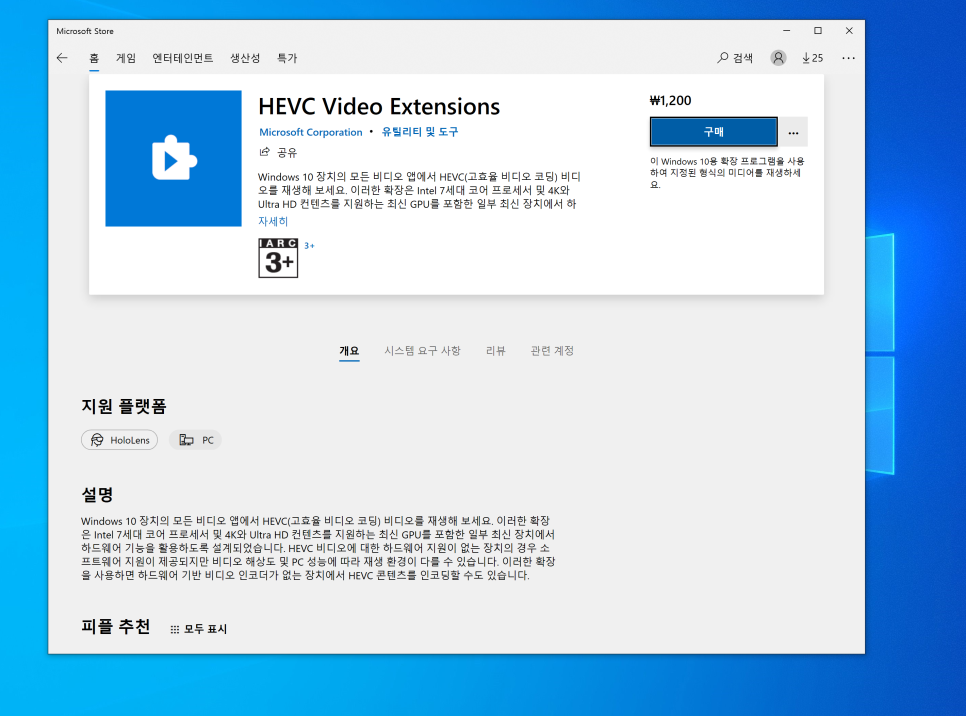The image size is (966, 716).
Task: Open downloads showing 25 updates
Action: click(813, 58)
